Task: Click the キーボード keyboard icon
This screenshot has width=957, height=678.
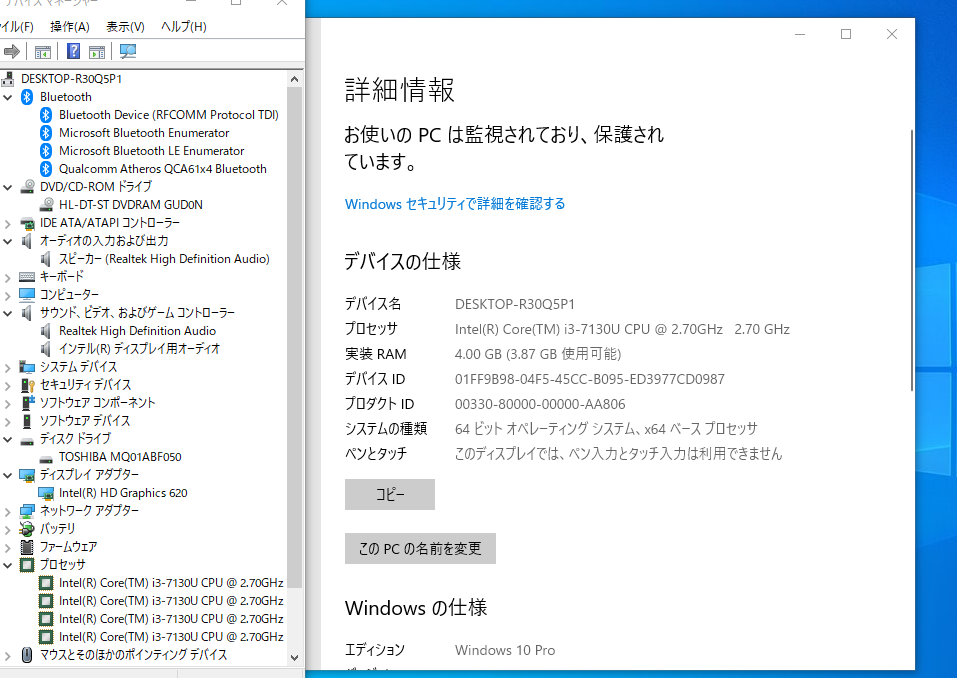Action: tap(27, 277)
